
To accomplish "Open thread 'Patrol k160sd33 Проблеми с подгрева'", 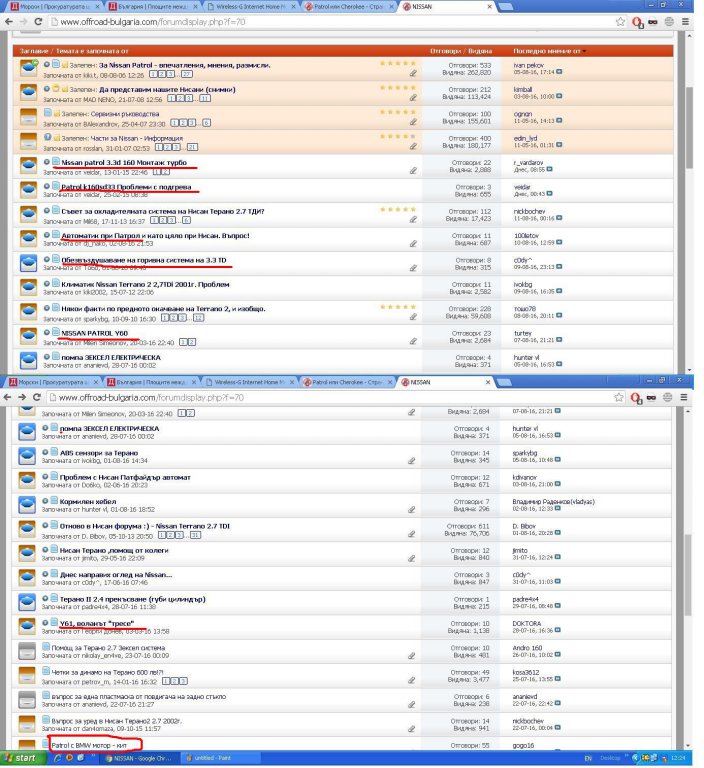I will pos(126,187).
